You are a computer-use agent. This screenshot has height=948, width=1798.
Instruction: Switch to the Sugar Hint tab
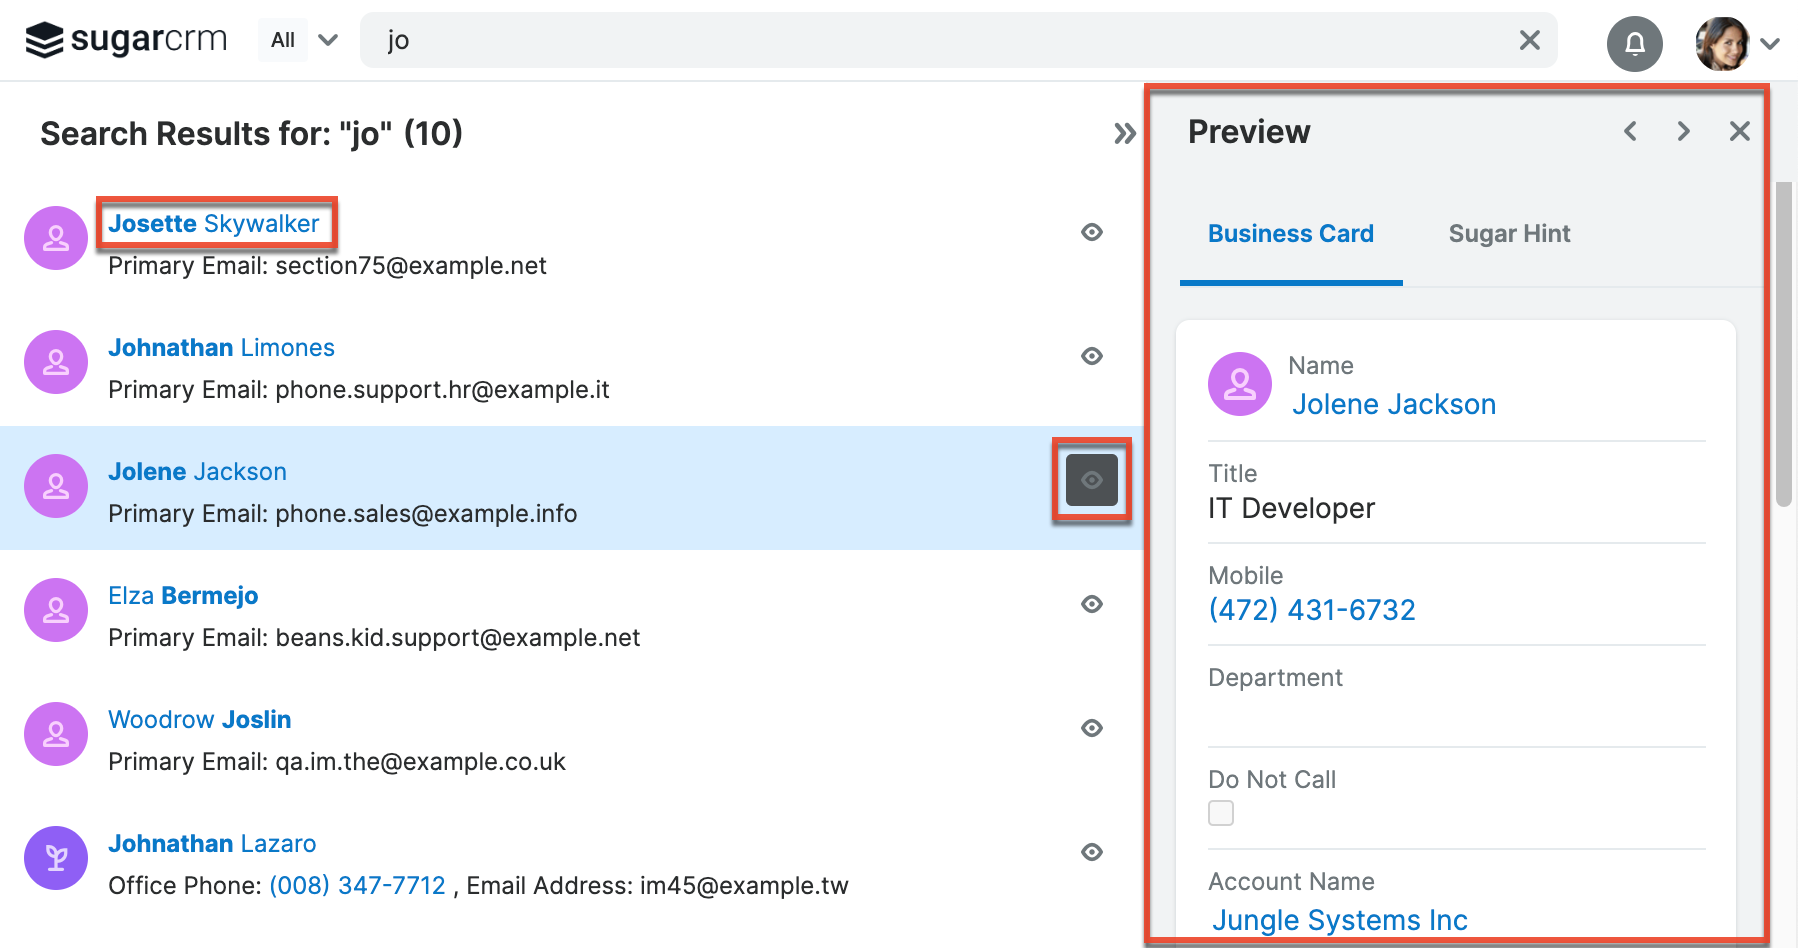click(1509, 233)
